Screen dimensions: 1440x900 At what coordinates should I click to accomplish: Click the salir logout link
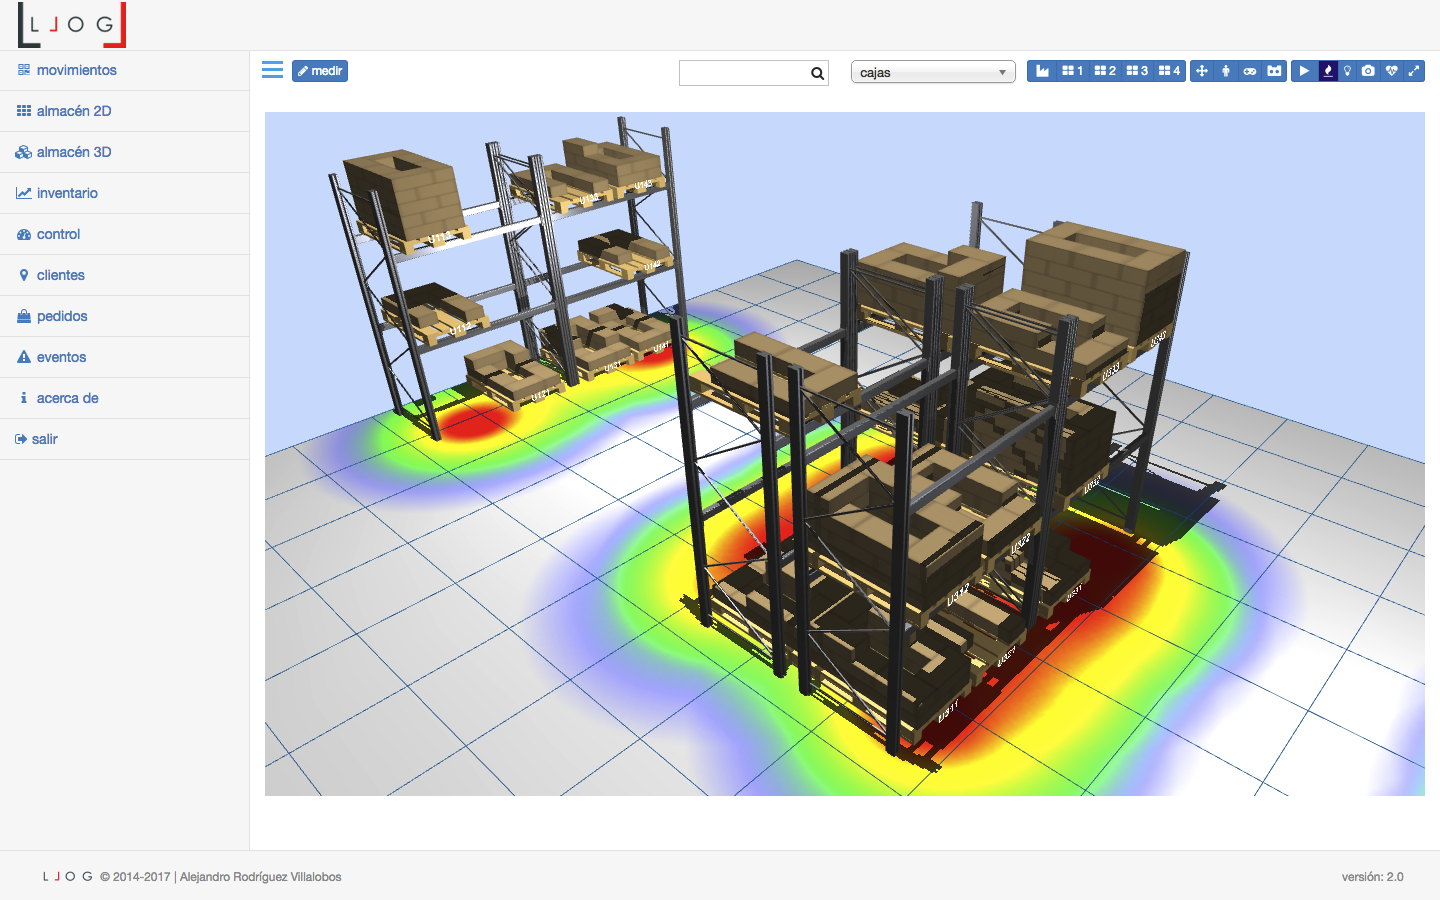tap(44, 439)
